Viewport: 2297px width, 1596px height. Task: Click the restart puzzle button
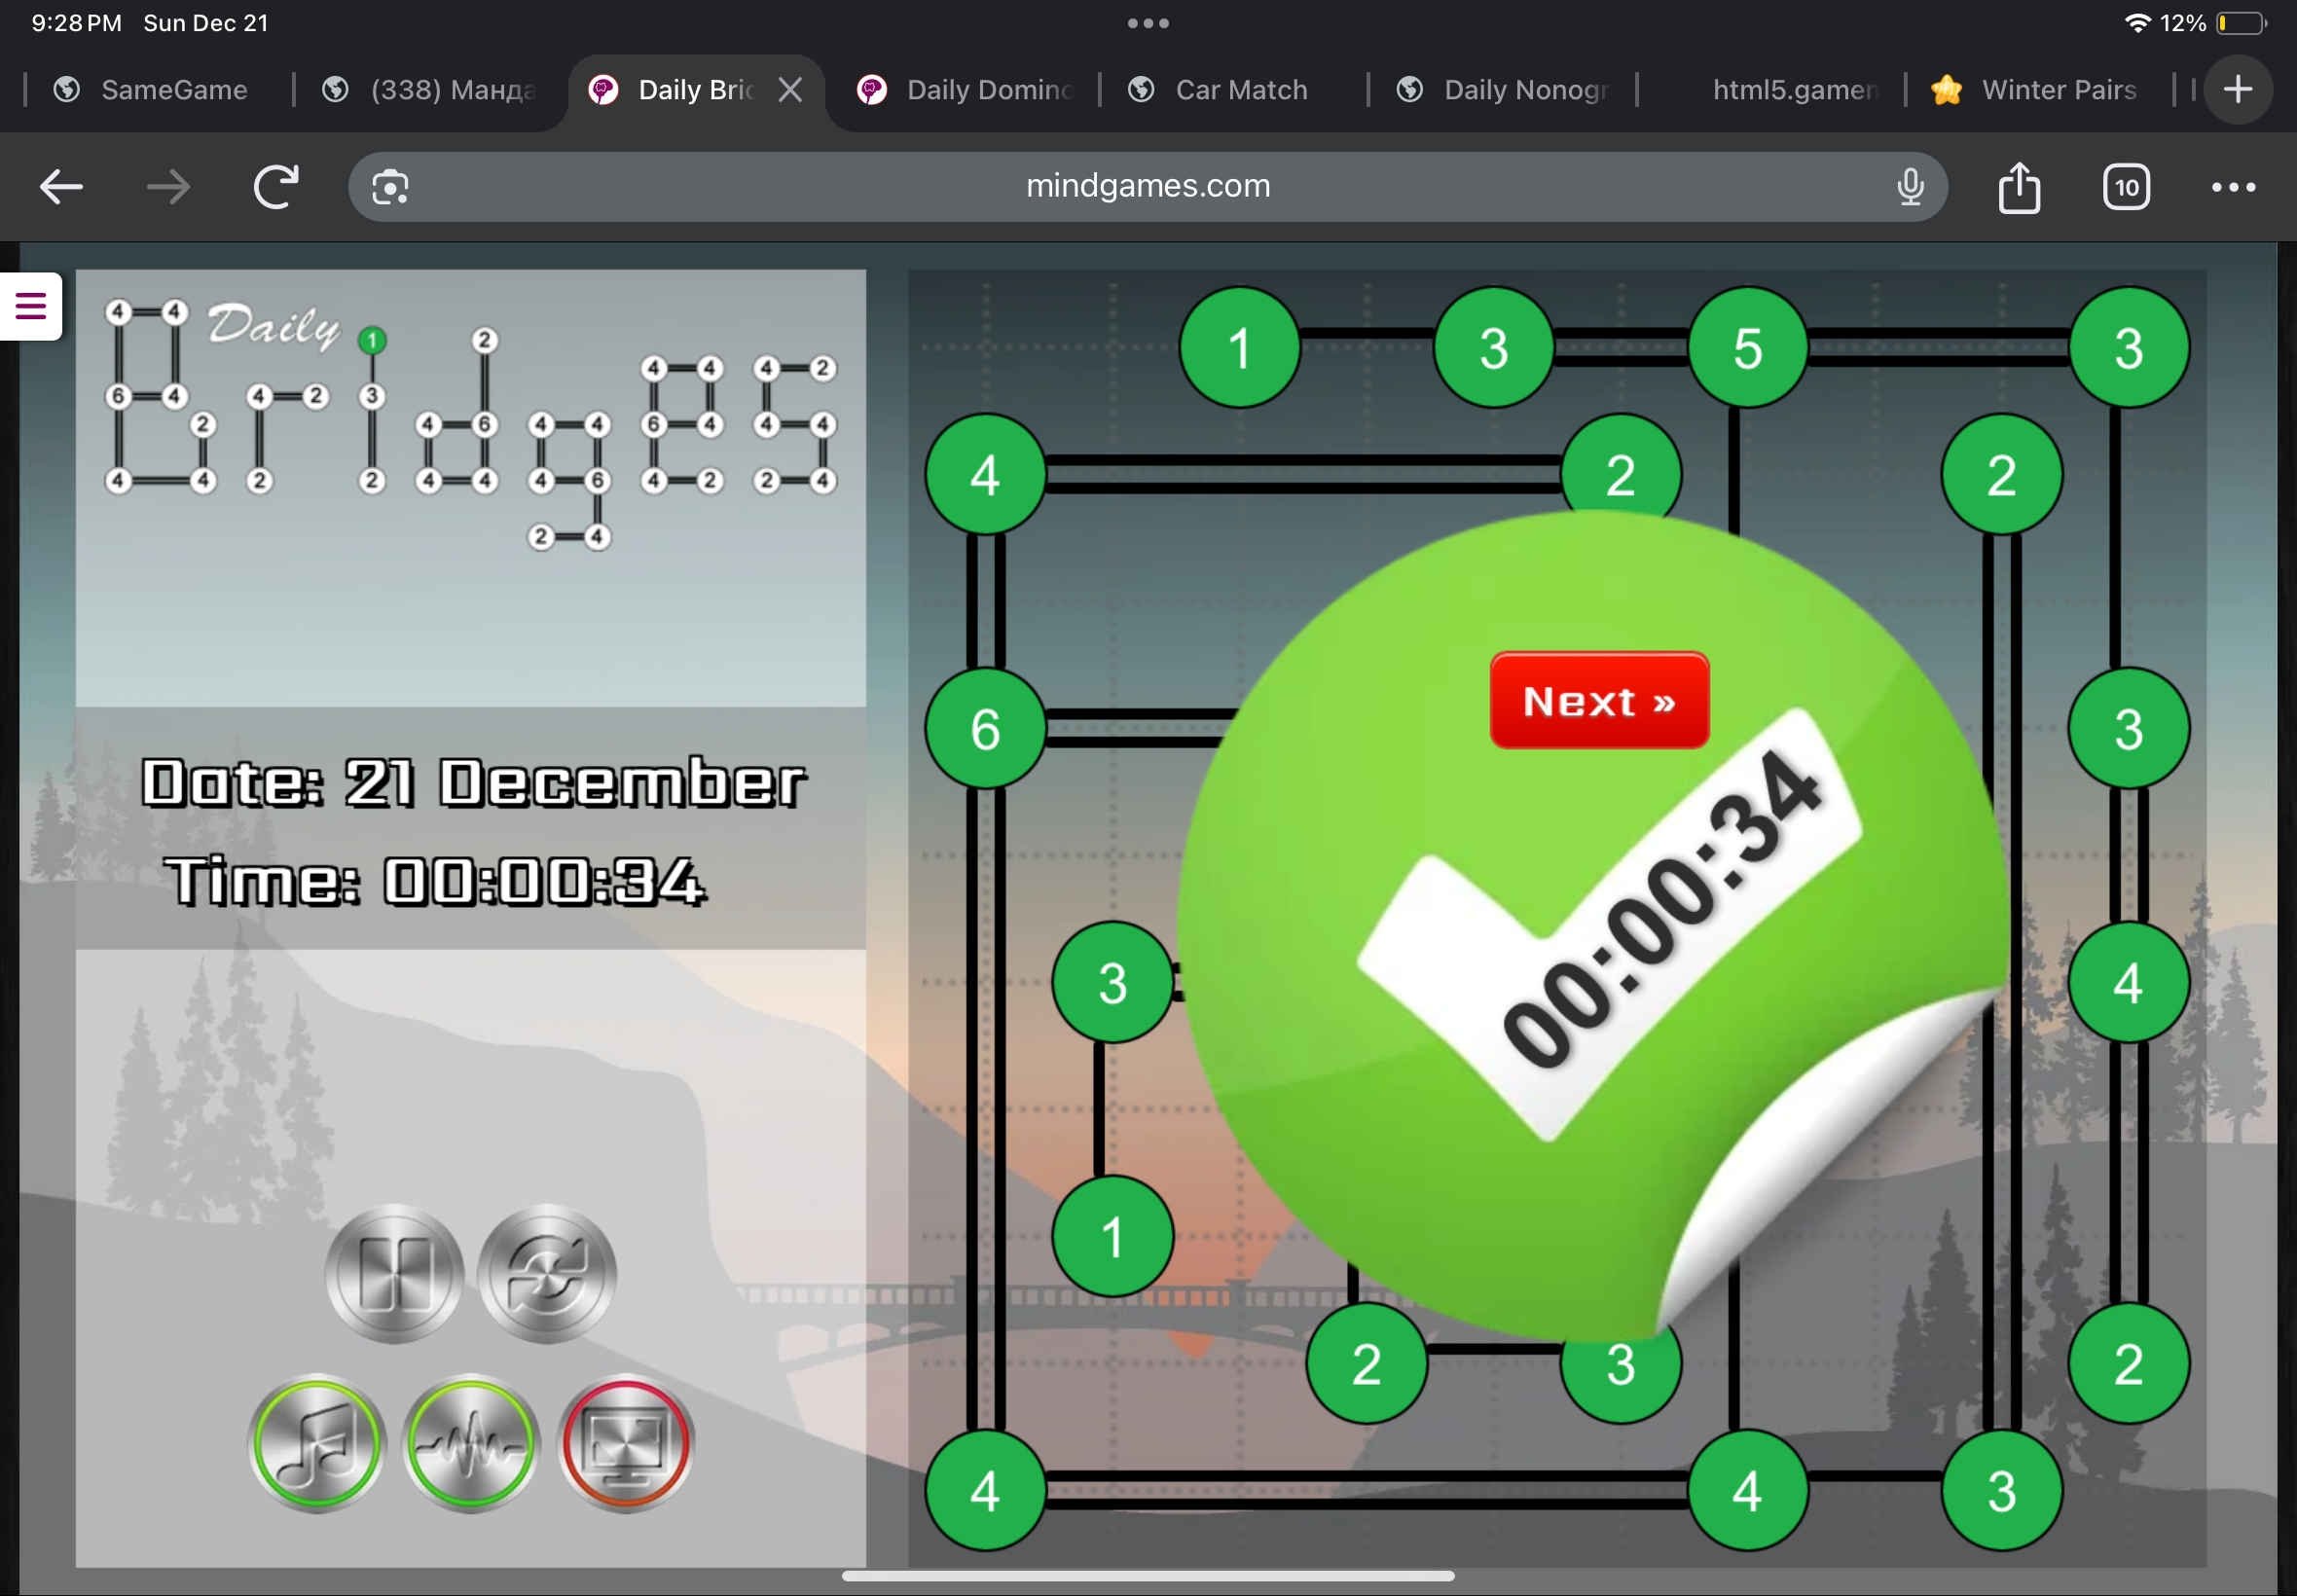[x=547, y=1273]
